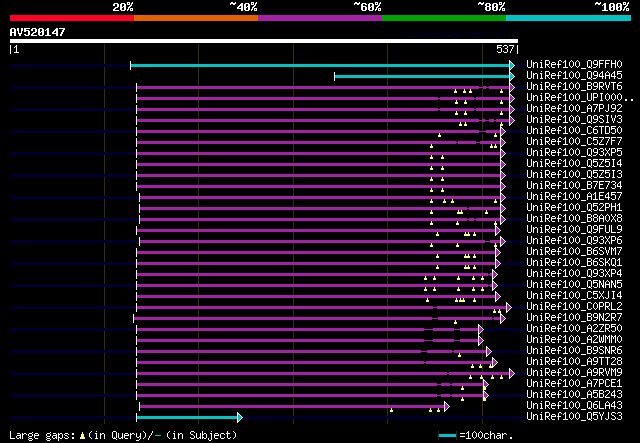Click the UniRef100_B6SVM7 label

(574, 252)
